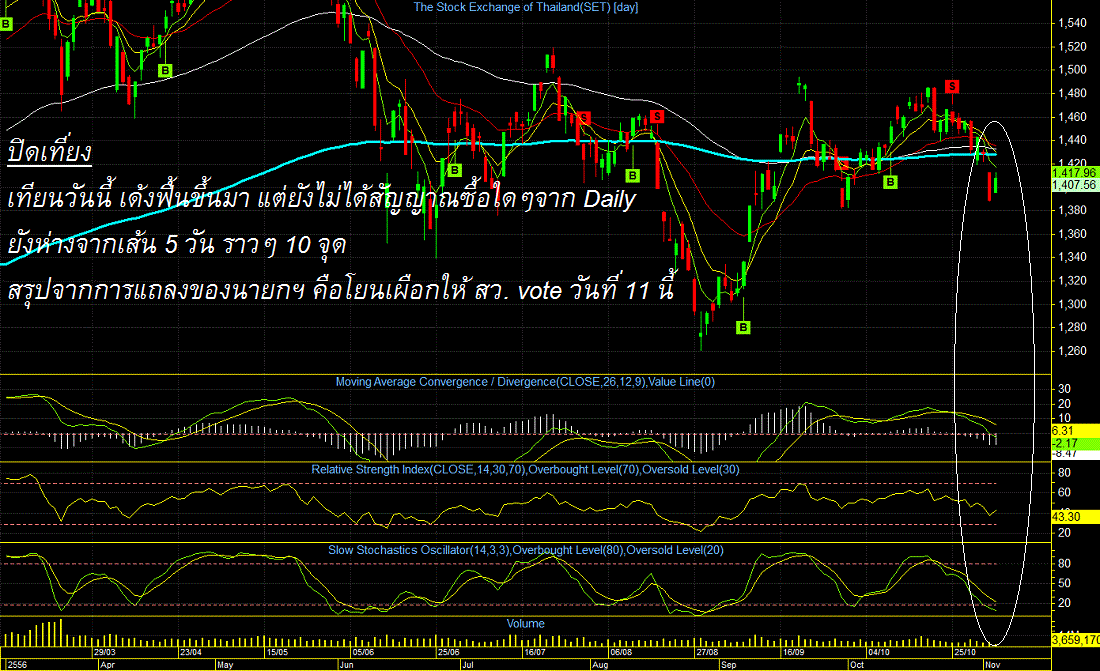
Task: Click the red S sell marker in mid-August
Action: coord(657,116)
